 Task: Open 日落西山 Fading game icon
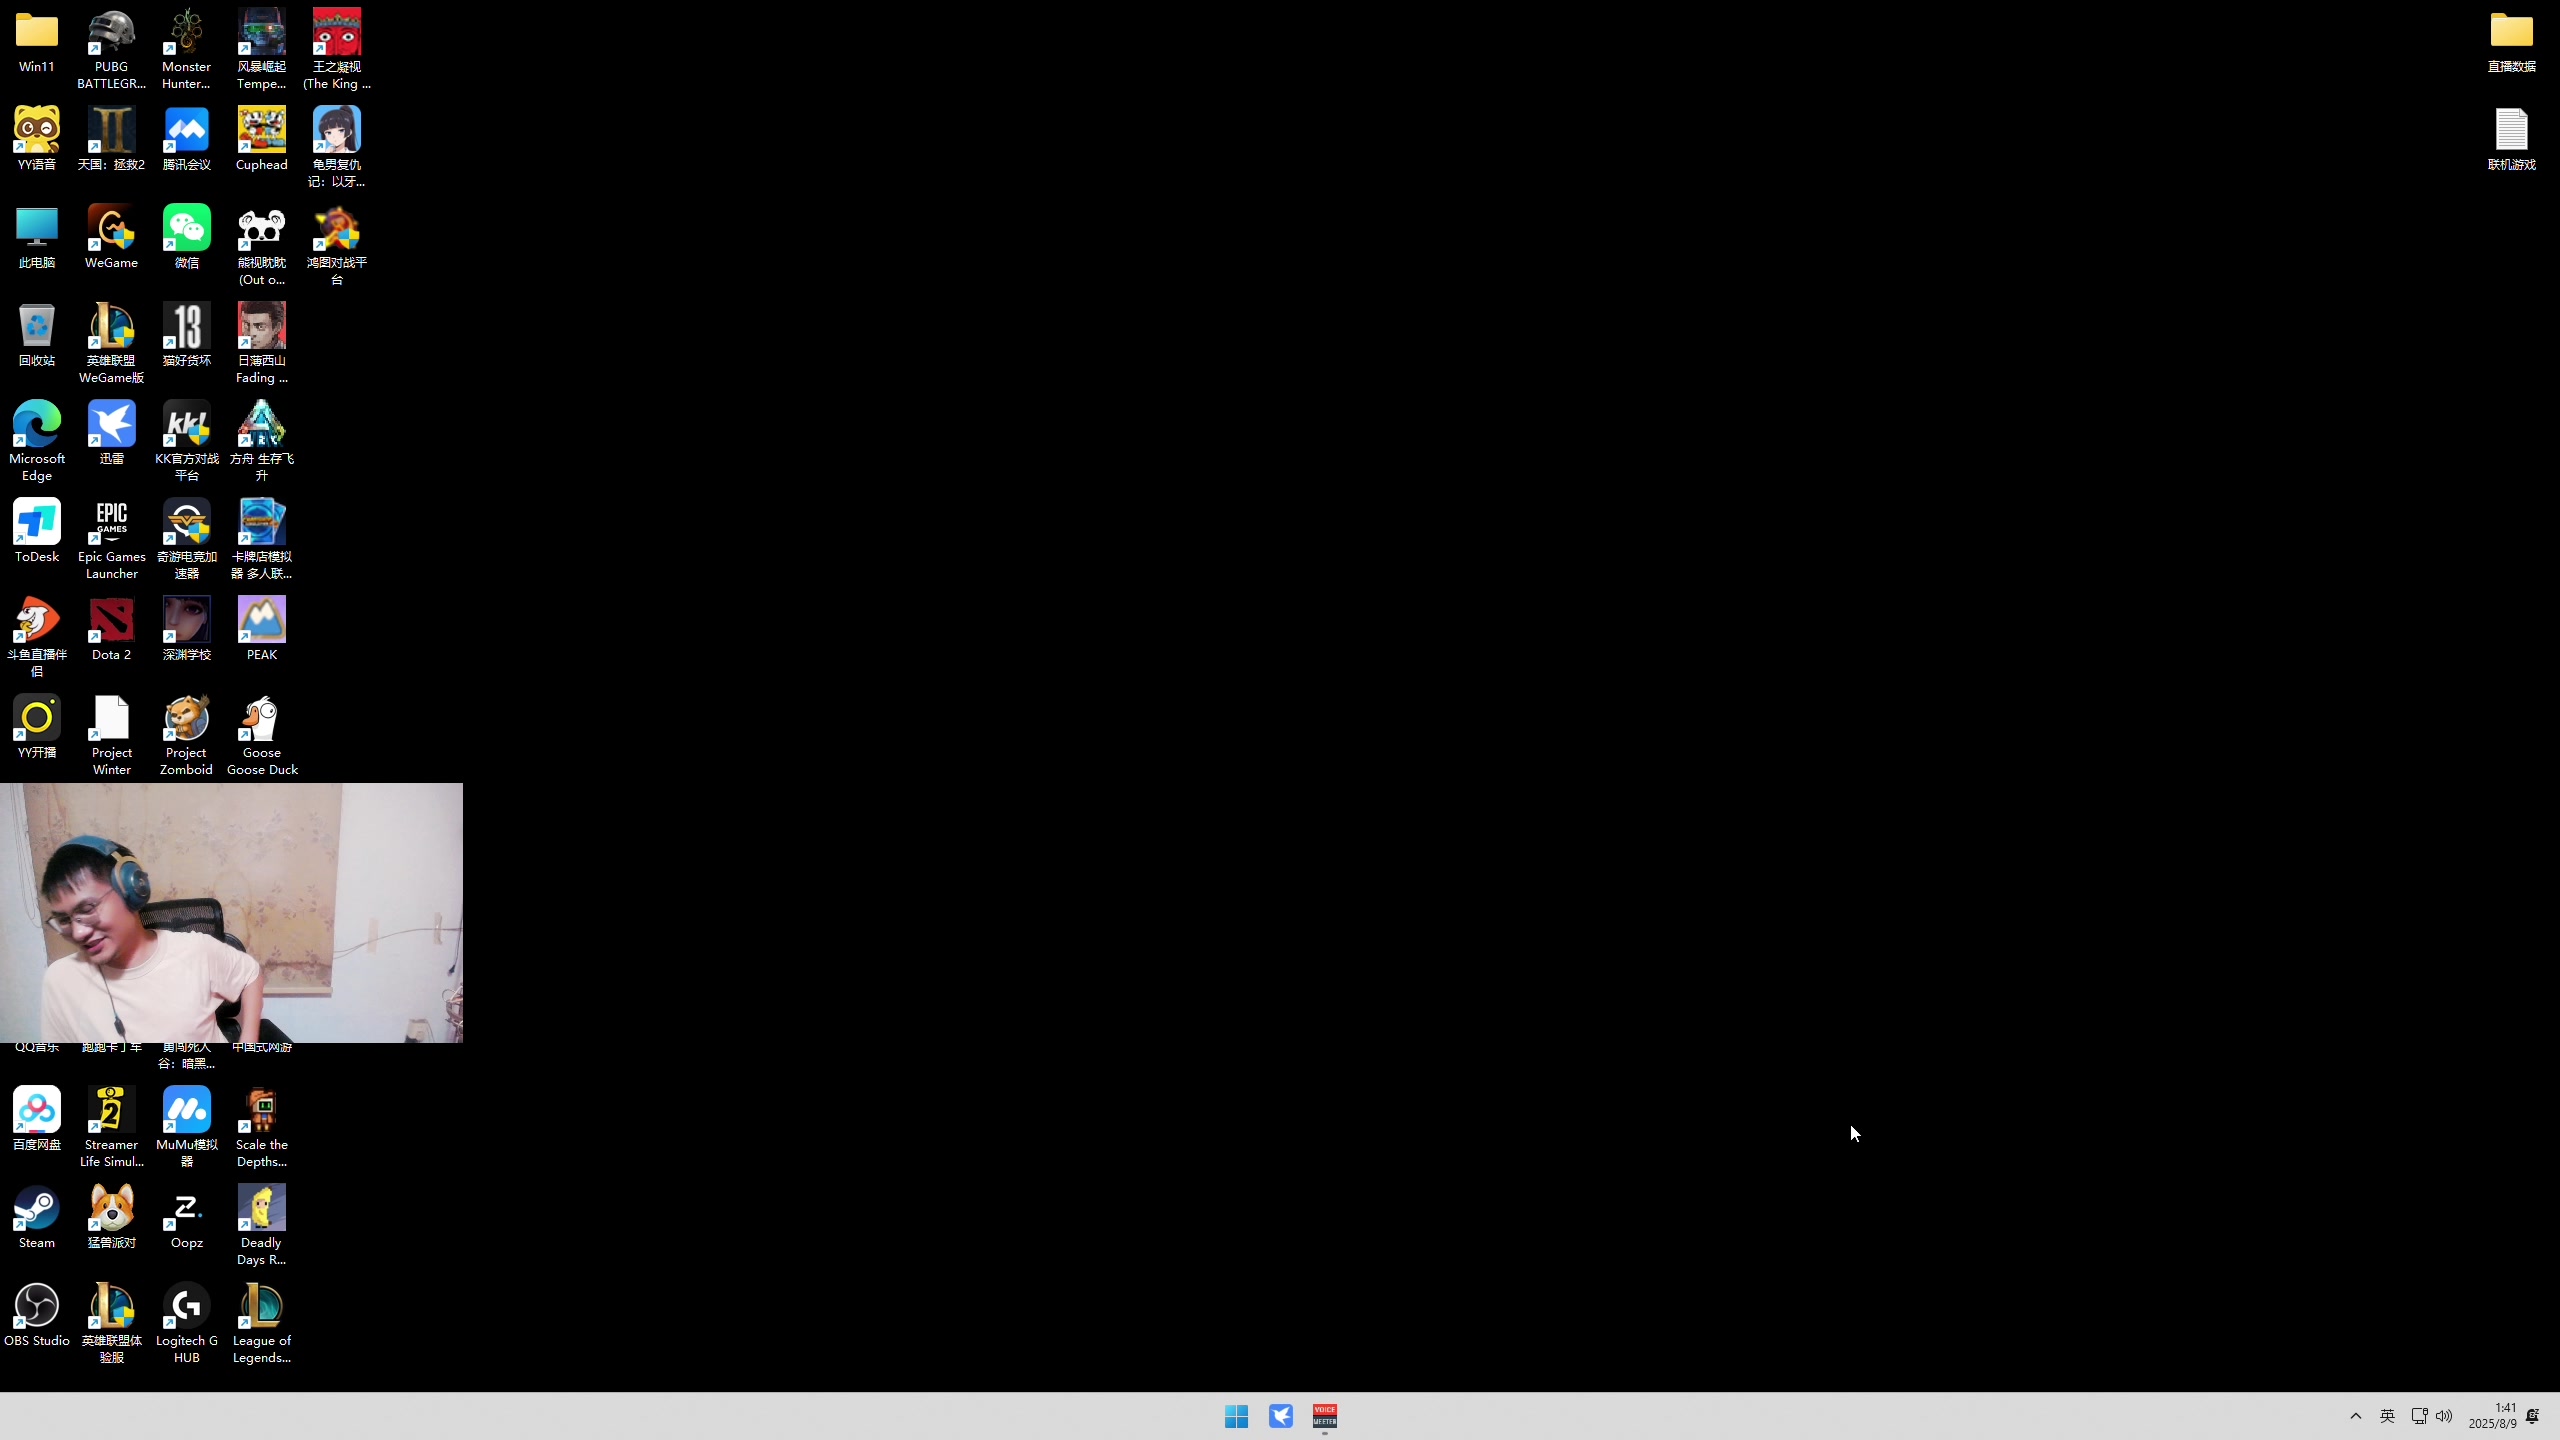click(262, 344)
